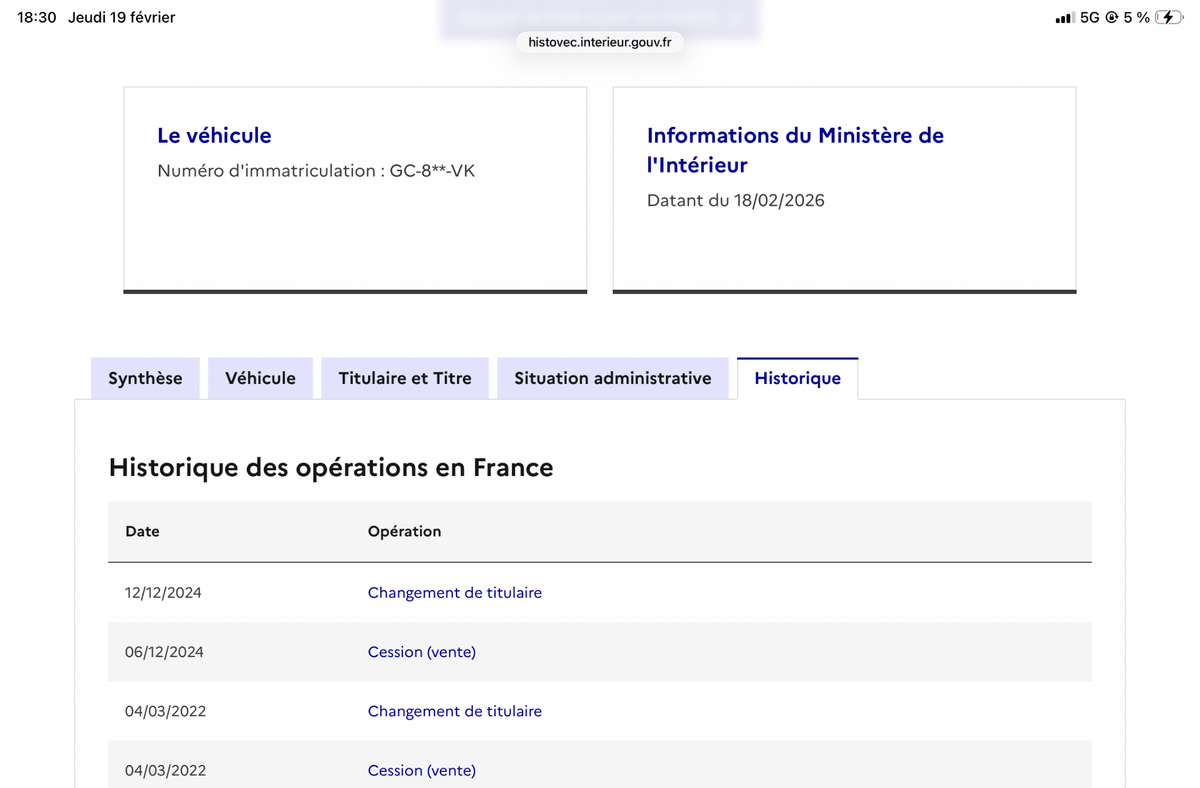Tap the battery charging icon
1200x788 pixels.
click(1168, 18)
